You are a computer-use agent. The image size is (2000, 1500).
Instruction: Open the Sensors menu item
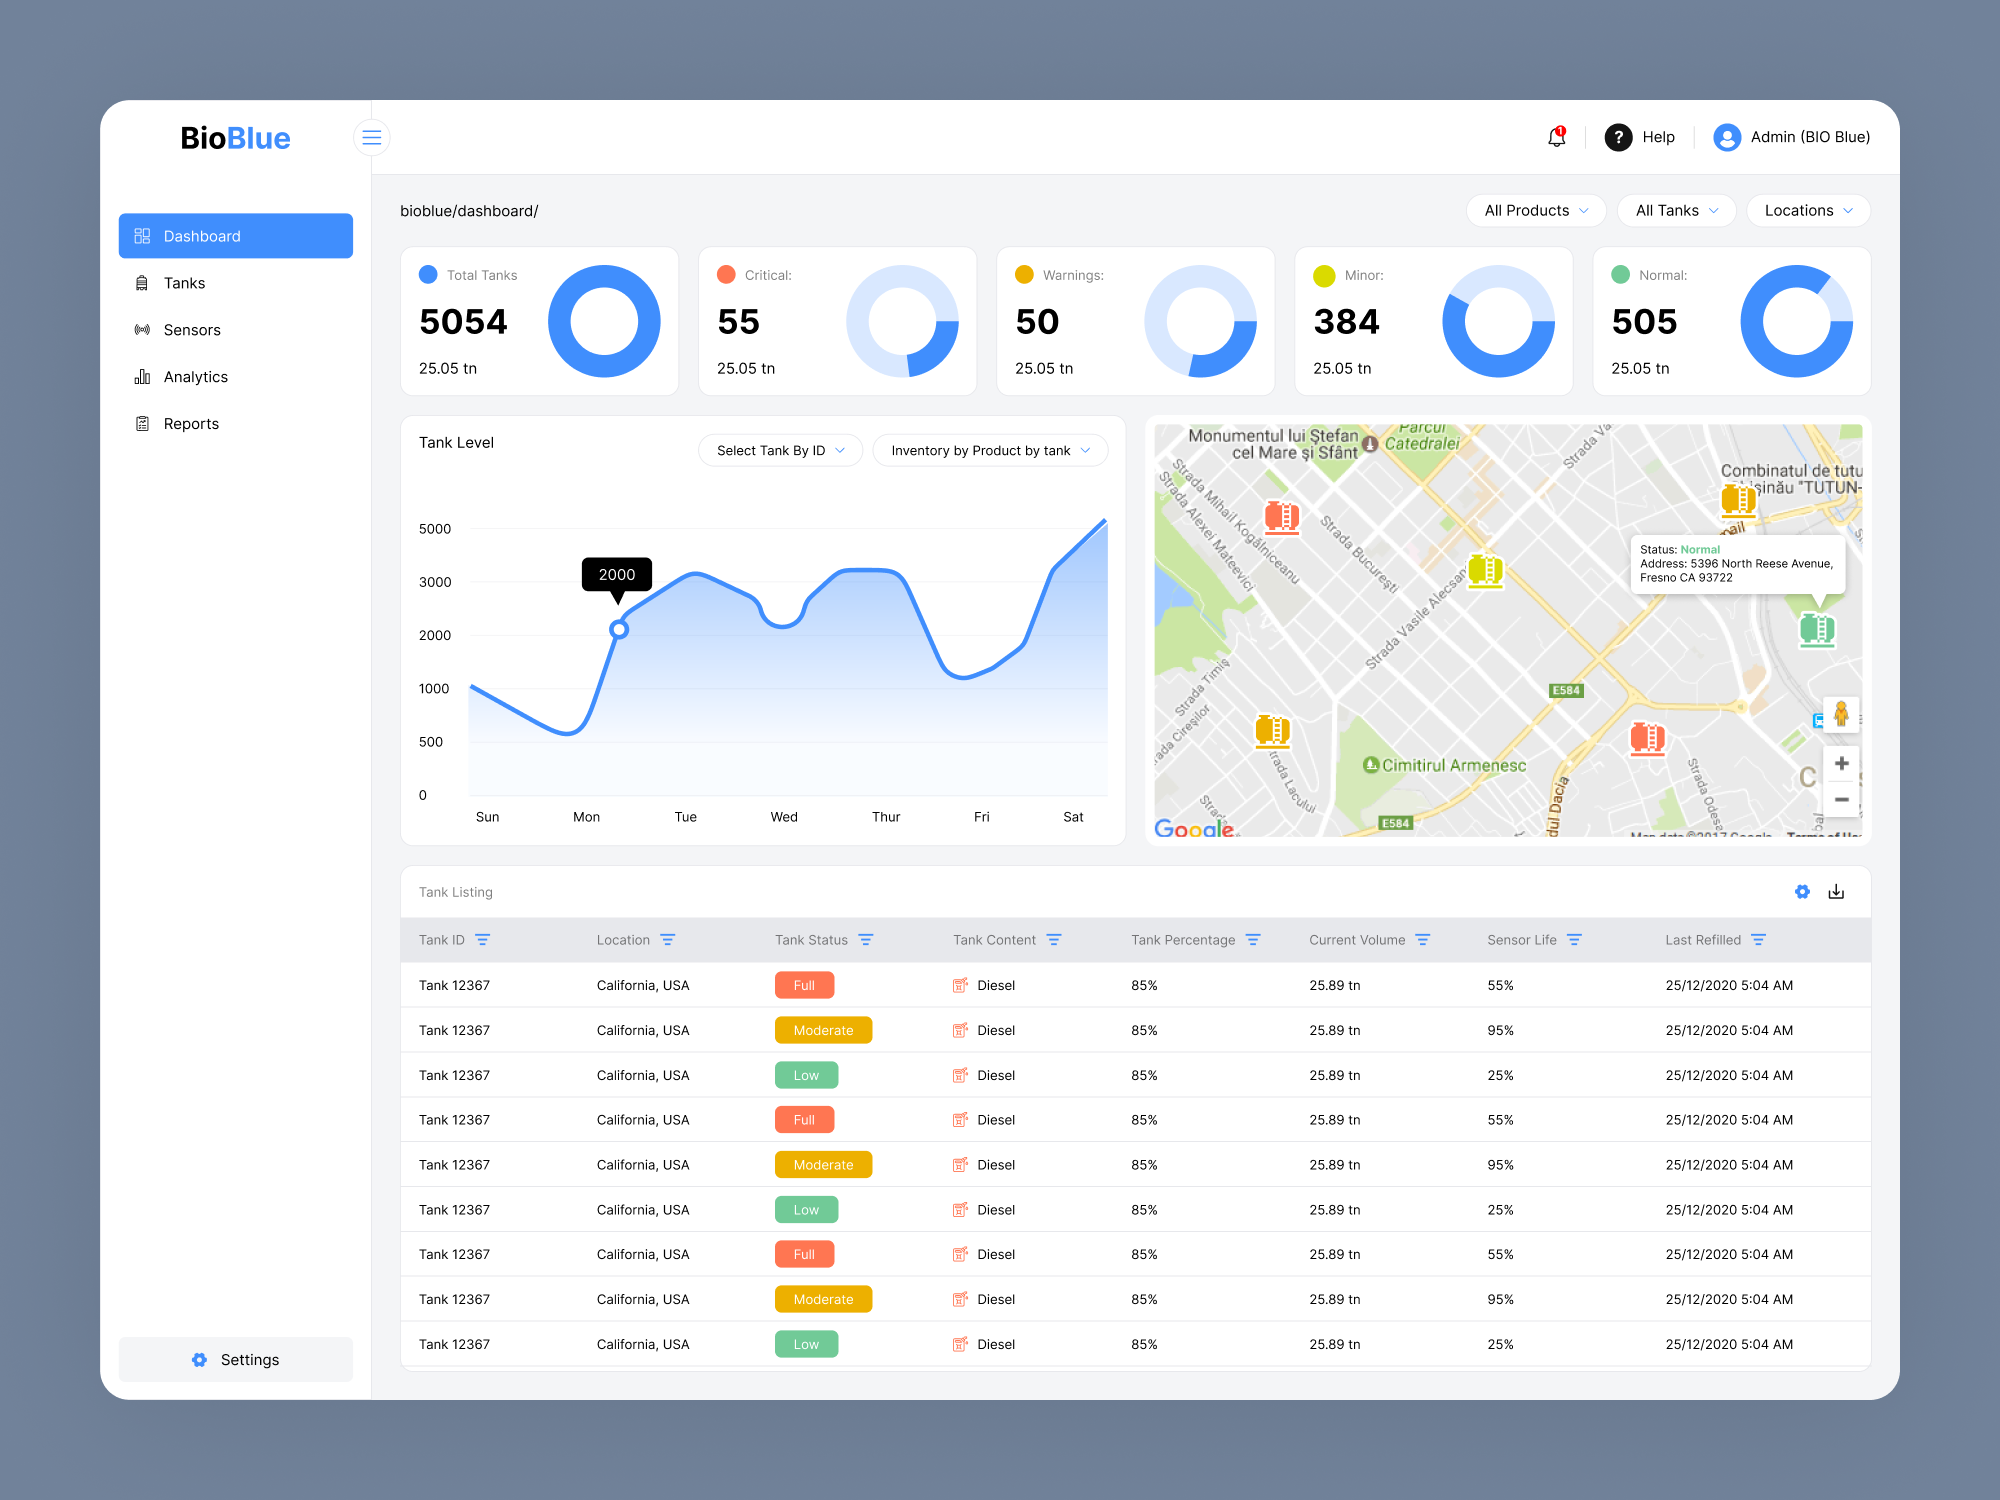(x=192, y=330)
